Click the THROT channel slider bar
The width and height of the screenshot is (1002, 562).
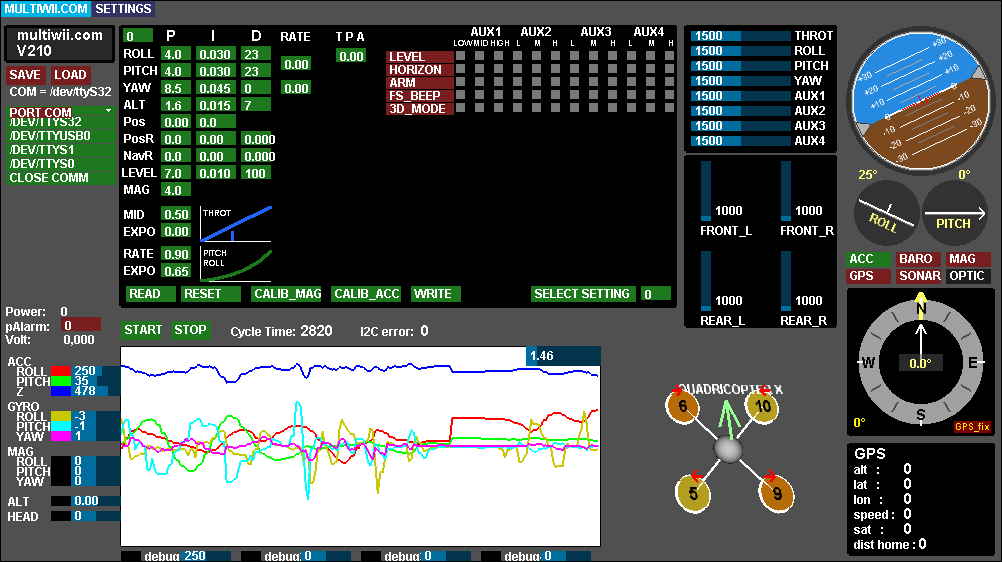pyautogui.click(x=754, y=36)
